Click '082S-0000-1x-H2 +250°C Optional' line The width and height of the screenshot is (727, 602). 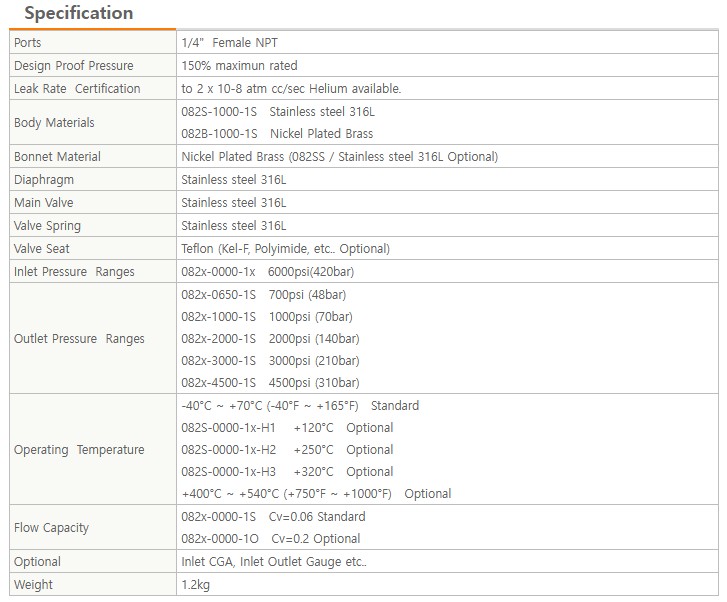click(x=287, y=450)
